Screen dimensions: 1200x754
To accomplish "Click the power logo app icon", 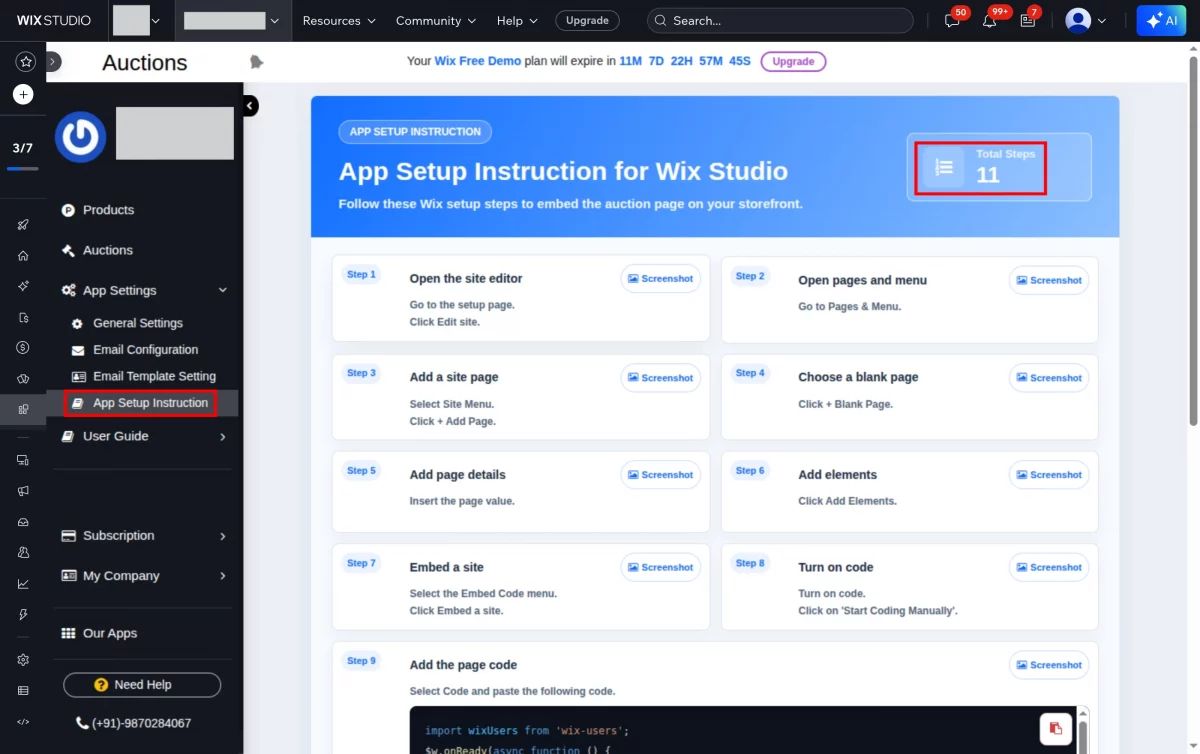I will coord(80,136).
